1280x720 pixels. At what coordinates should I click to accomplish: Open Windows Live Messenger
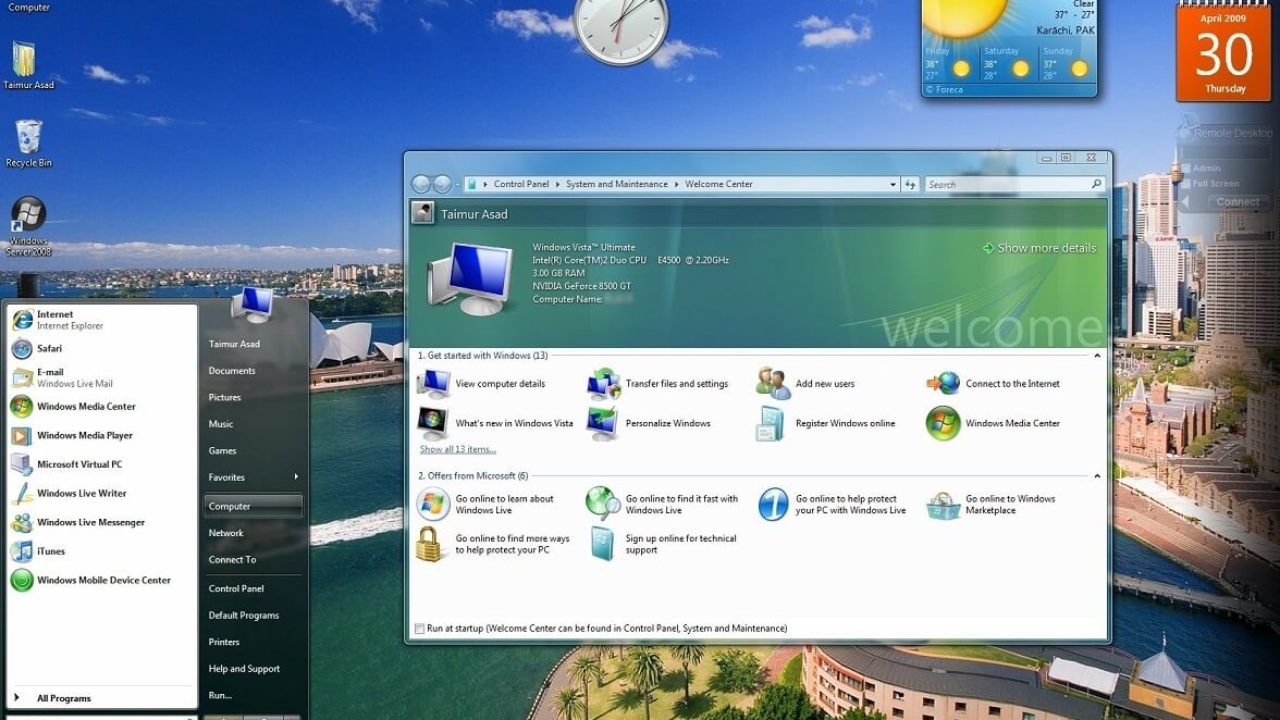100,523
